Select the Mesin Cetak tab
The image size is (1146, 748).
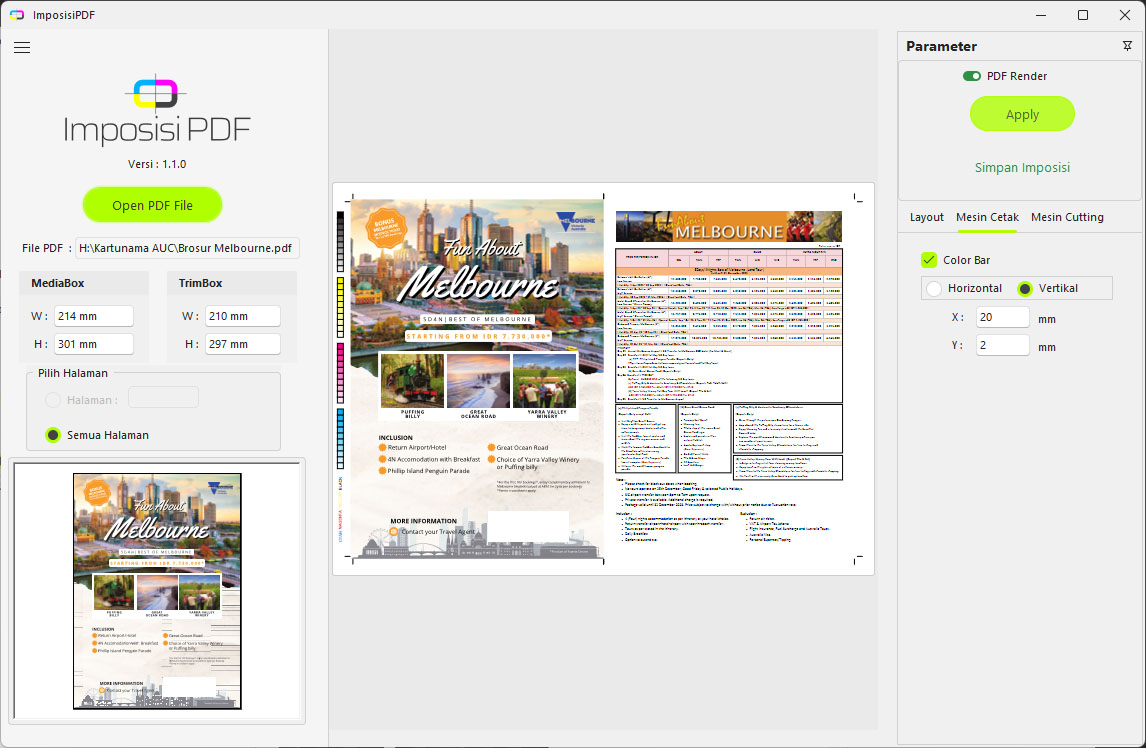point(987,217)
